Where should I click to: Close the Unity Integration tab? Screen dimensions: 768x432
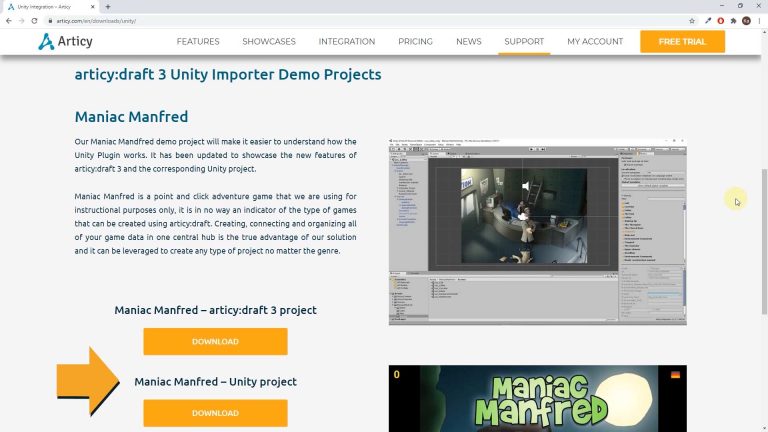point(93,7)
